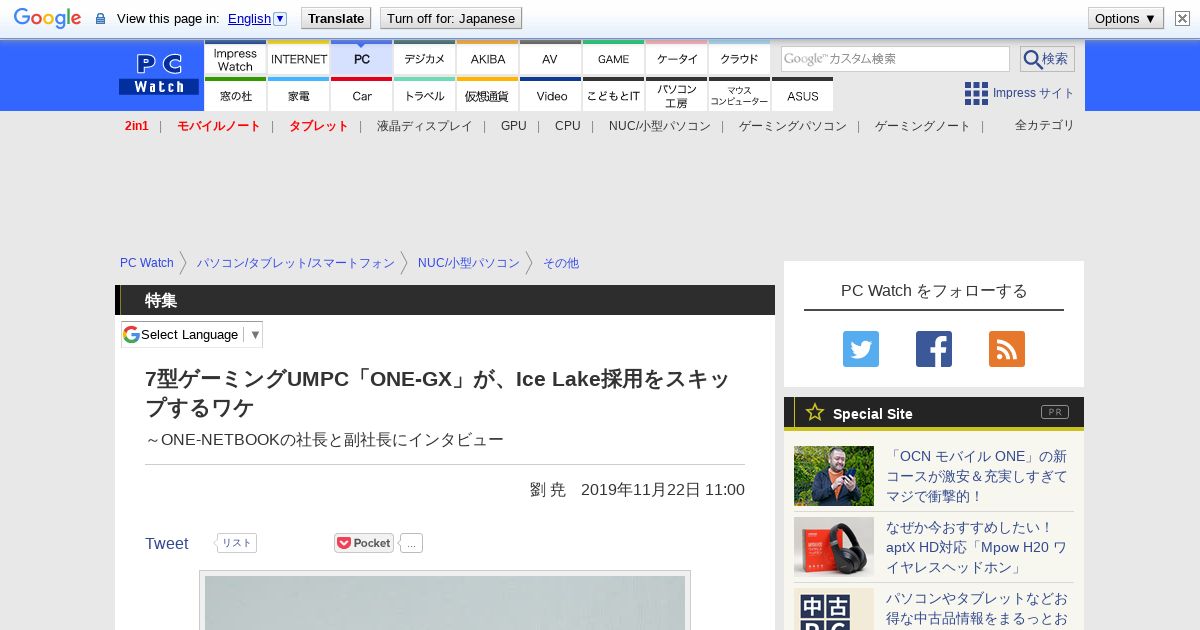Open the クラウド tab
Screen dimensions: 1200x630
tap(740, 59)
